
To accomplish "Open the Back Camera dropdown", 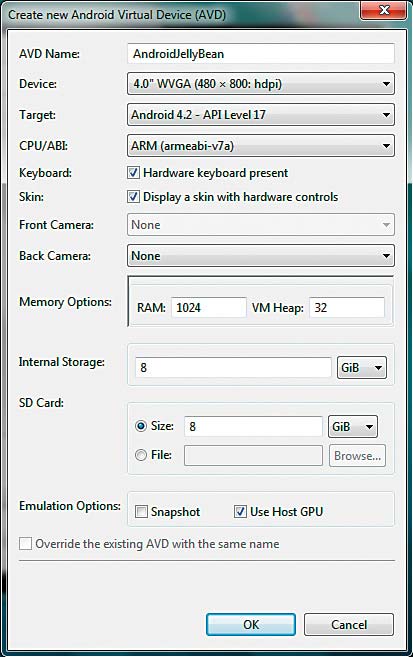I will coord(261,256).
